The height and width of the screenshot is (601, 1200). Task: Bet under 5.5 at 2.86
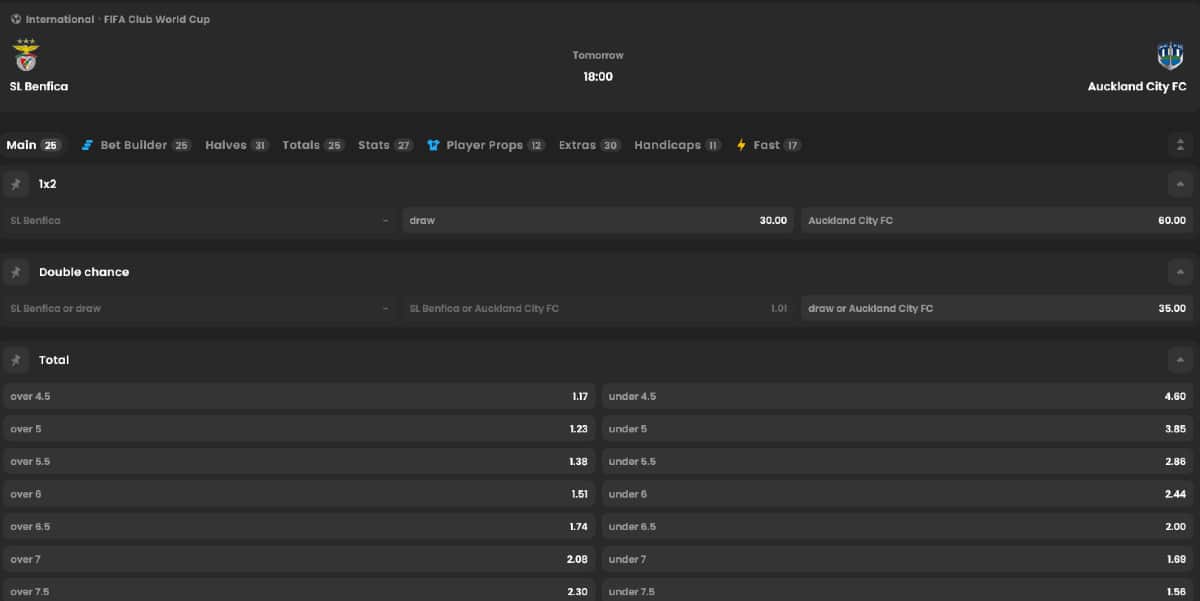coord(898,461)
